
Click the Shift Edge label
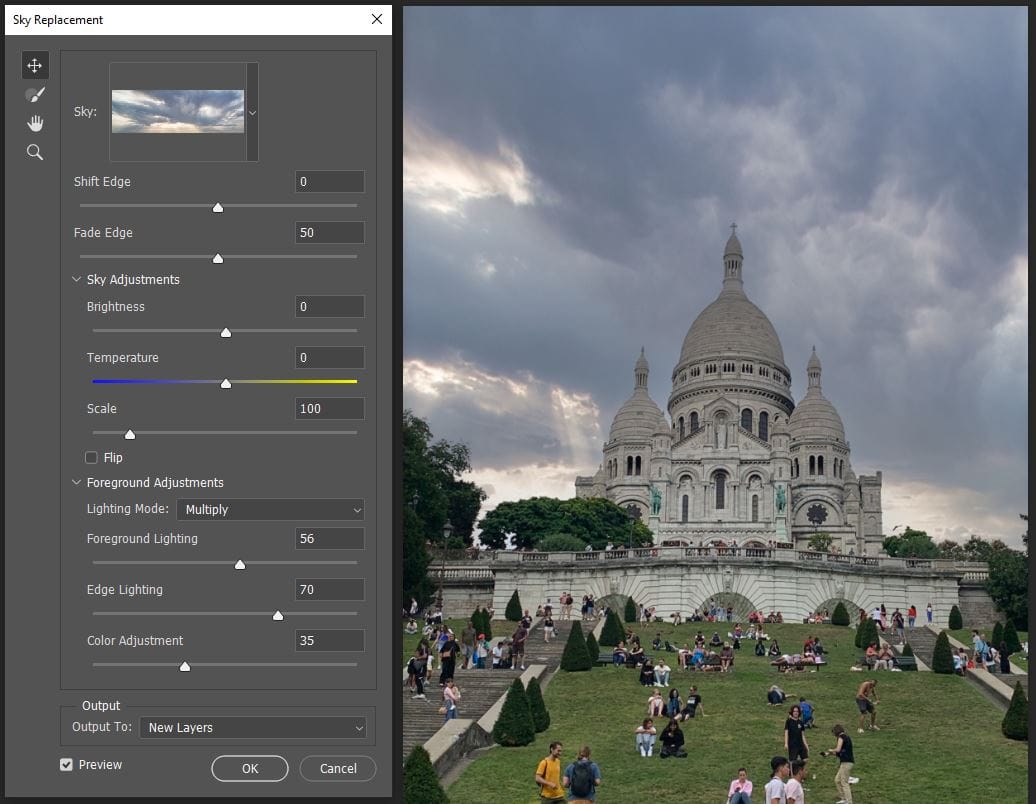[102, 182]
